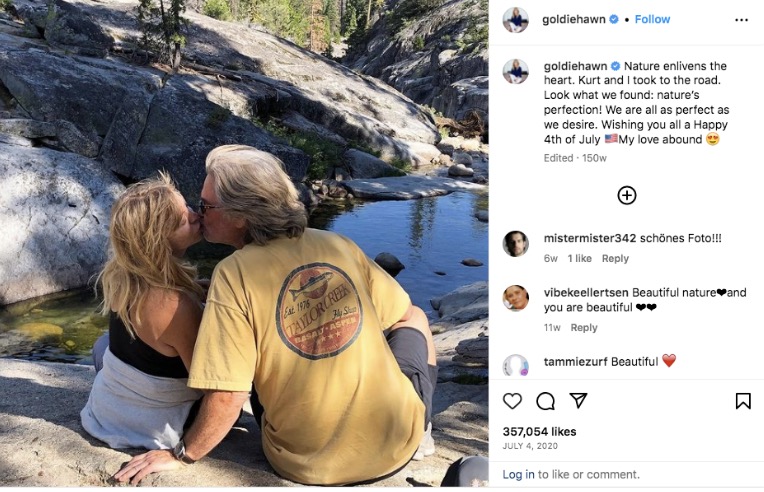The width and height of the screenshot is (764, 492).
Task: Open tammiezurf username link
Action: (574, 361)
